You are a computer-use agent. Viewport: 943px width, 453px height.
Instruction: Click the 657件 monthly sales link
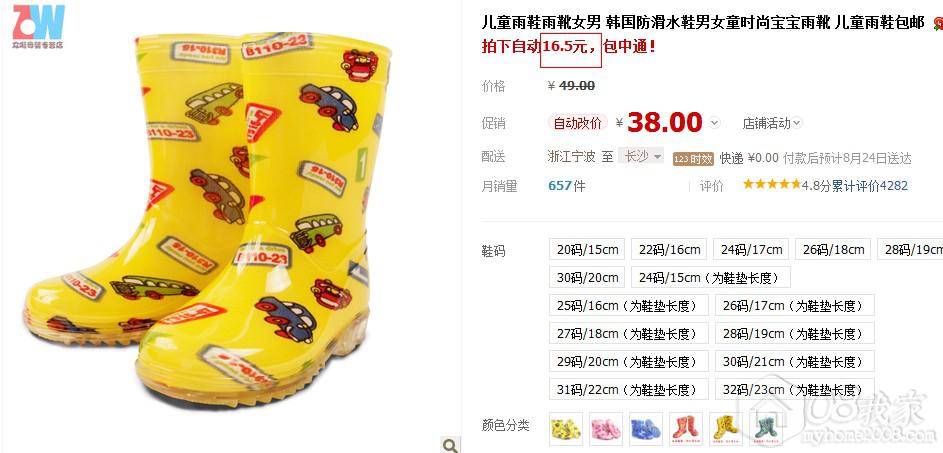point(567,186)
